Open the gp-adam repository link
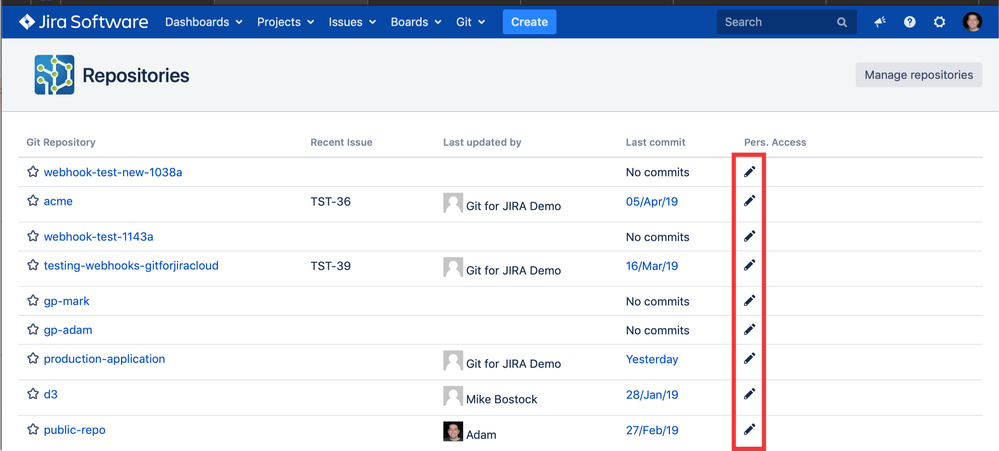 click(x=68, y=330)
